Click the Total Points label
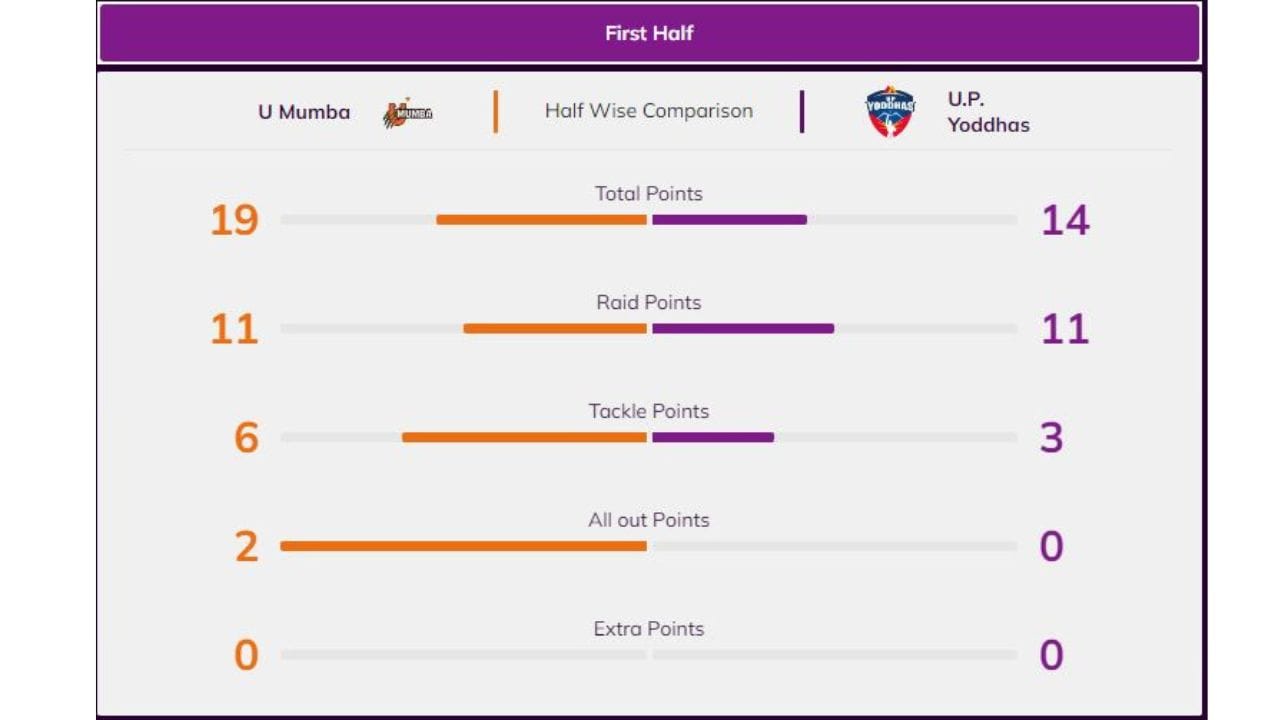1280x720 pixels. pyautogui.click(x=649, y=194)
